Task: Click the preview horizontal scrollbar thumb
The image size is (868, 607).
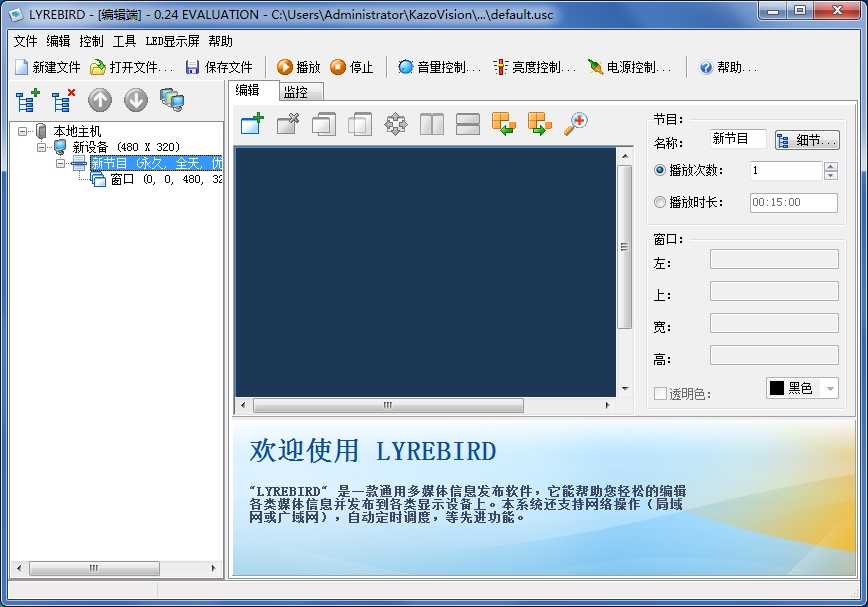Action: (x=388, y=406)
